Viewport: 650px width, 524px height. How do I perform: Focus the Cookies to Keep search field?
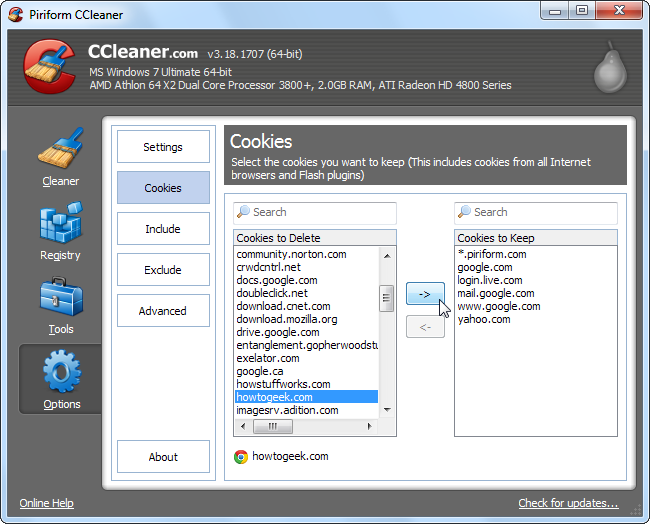coord(536,213)
